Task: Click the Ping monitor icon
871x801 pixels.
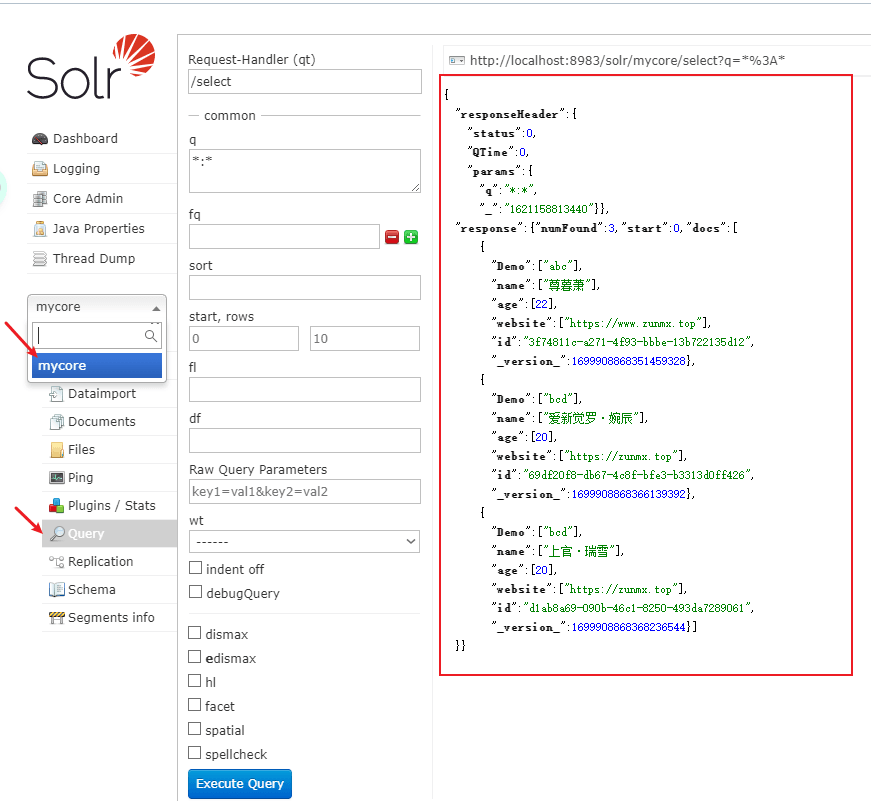Action: pos(57,478)
